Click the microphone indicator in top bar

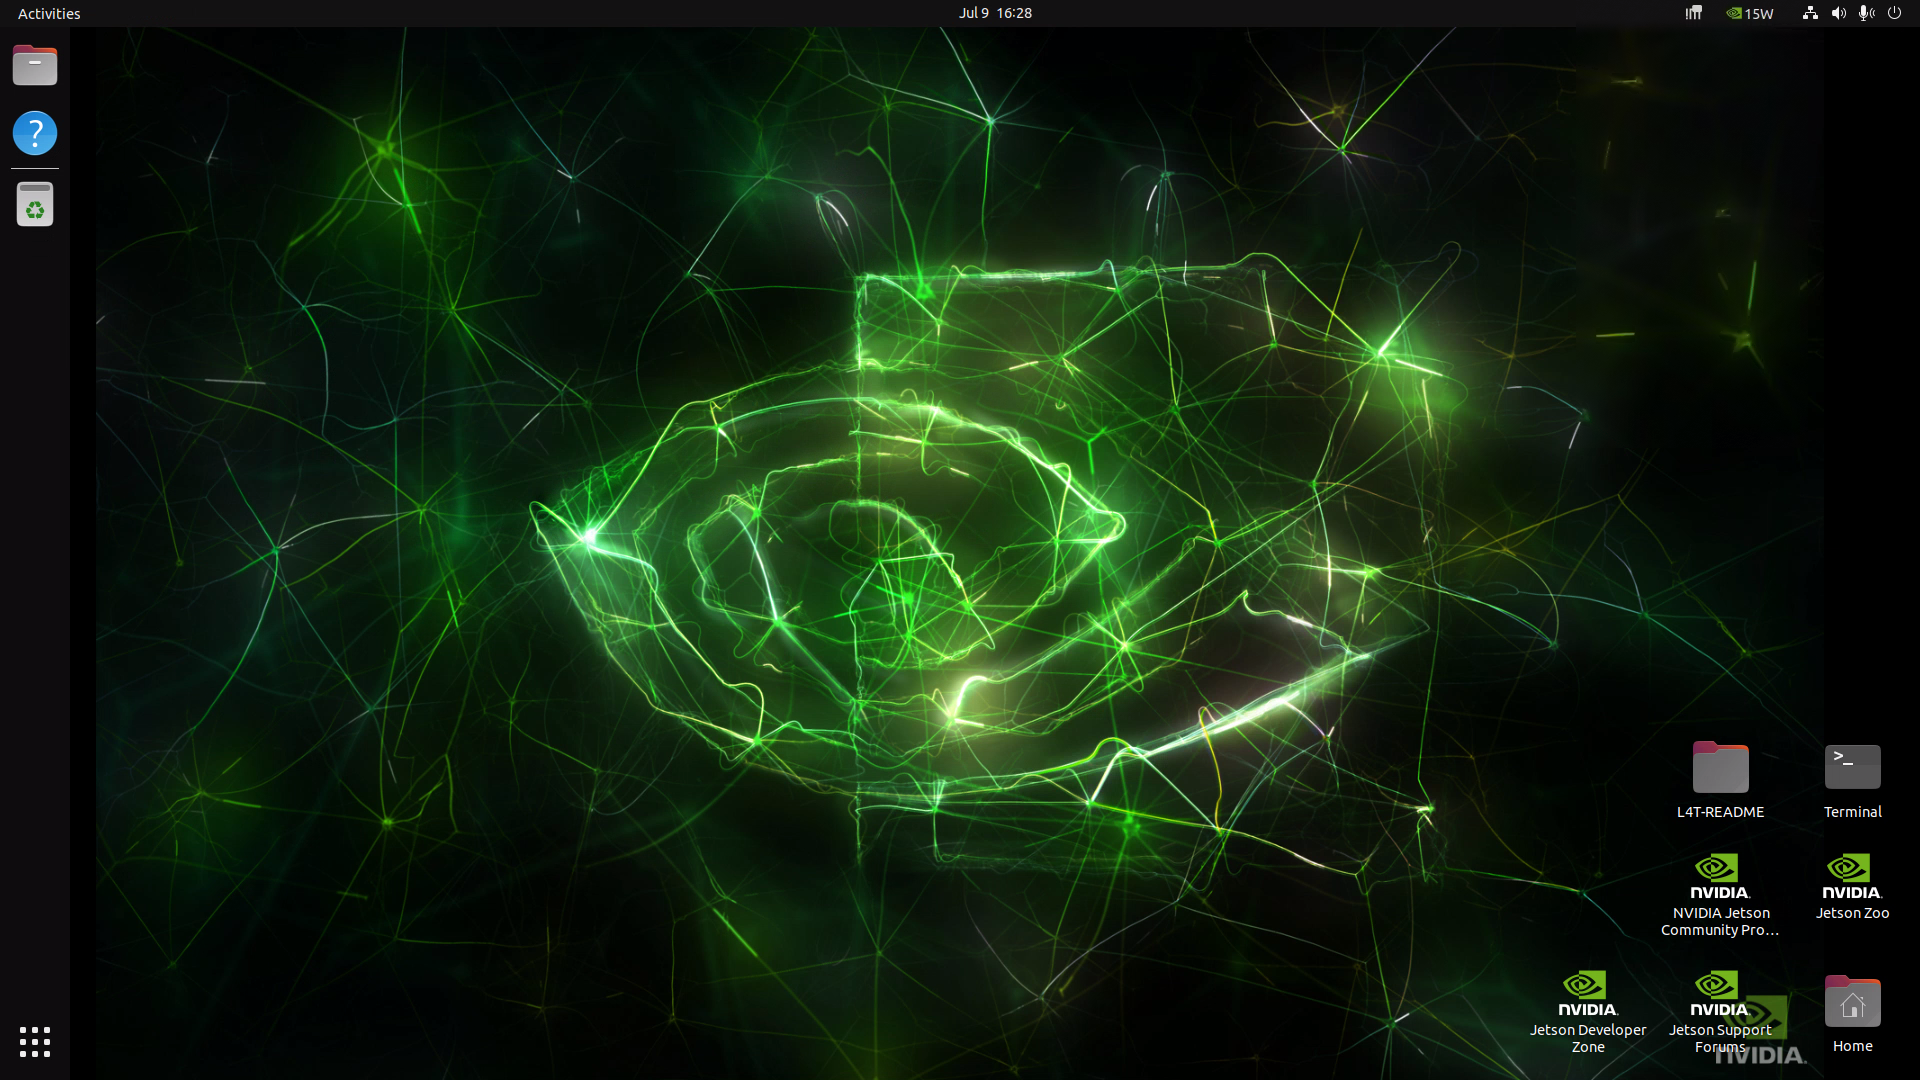pyautogui.click(x=1866, y=13)
